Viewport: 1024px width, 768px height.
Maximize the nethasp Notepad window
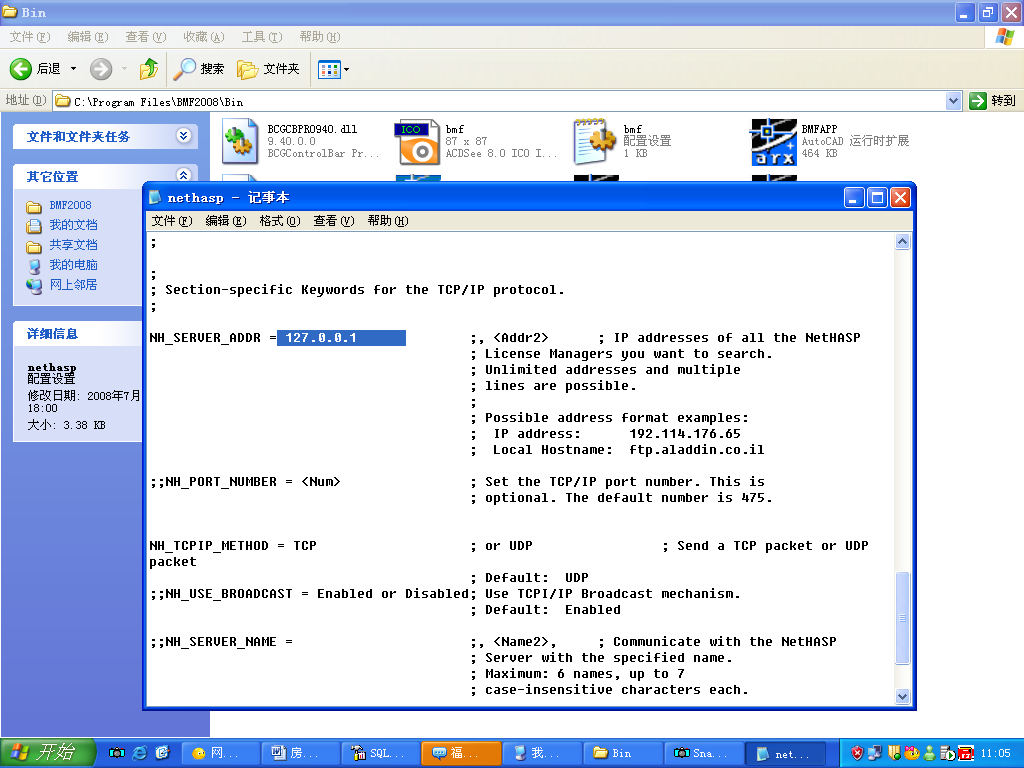pos(877,197)
